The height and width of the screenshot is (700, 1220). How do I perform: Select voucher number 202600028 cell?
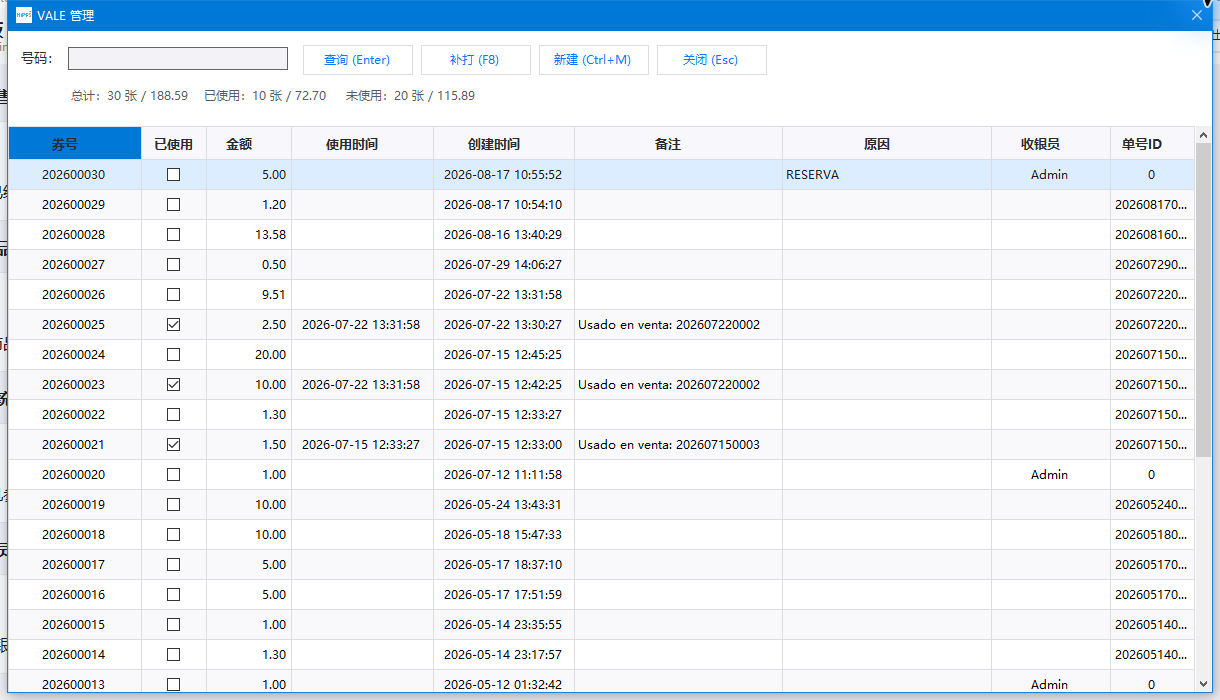click(73, 235)
